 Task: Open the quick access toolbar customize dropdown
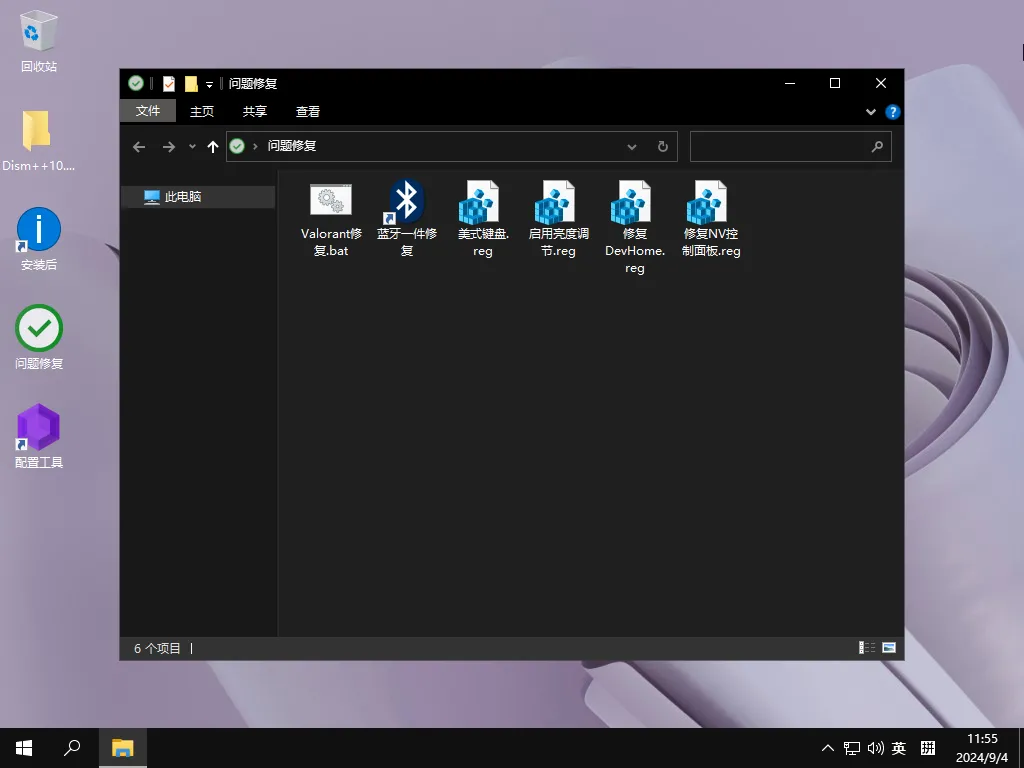210,83
